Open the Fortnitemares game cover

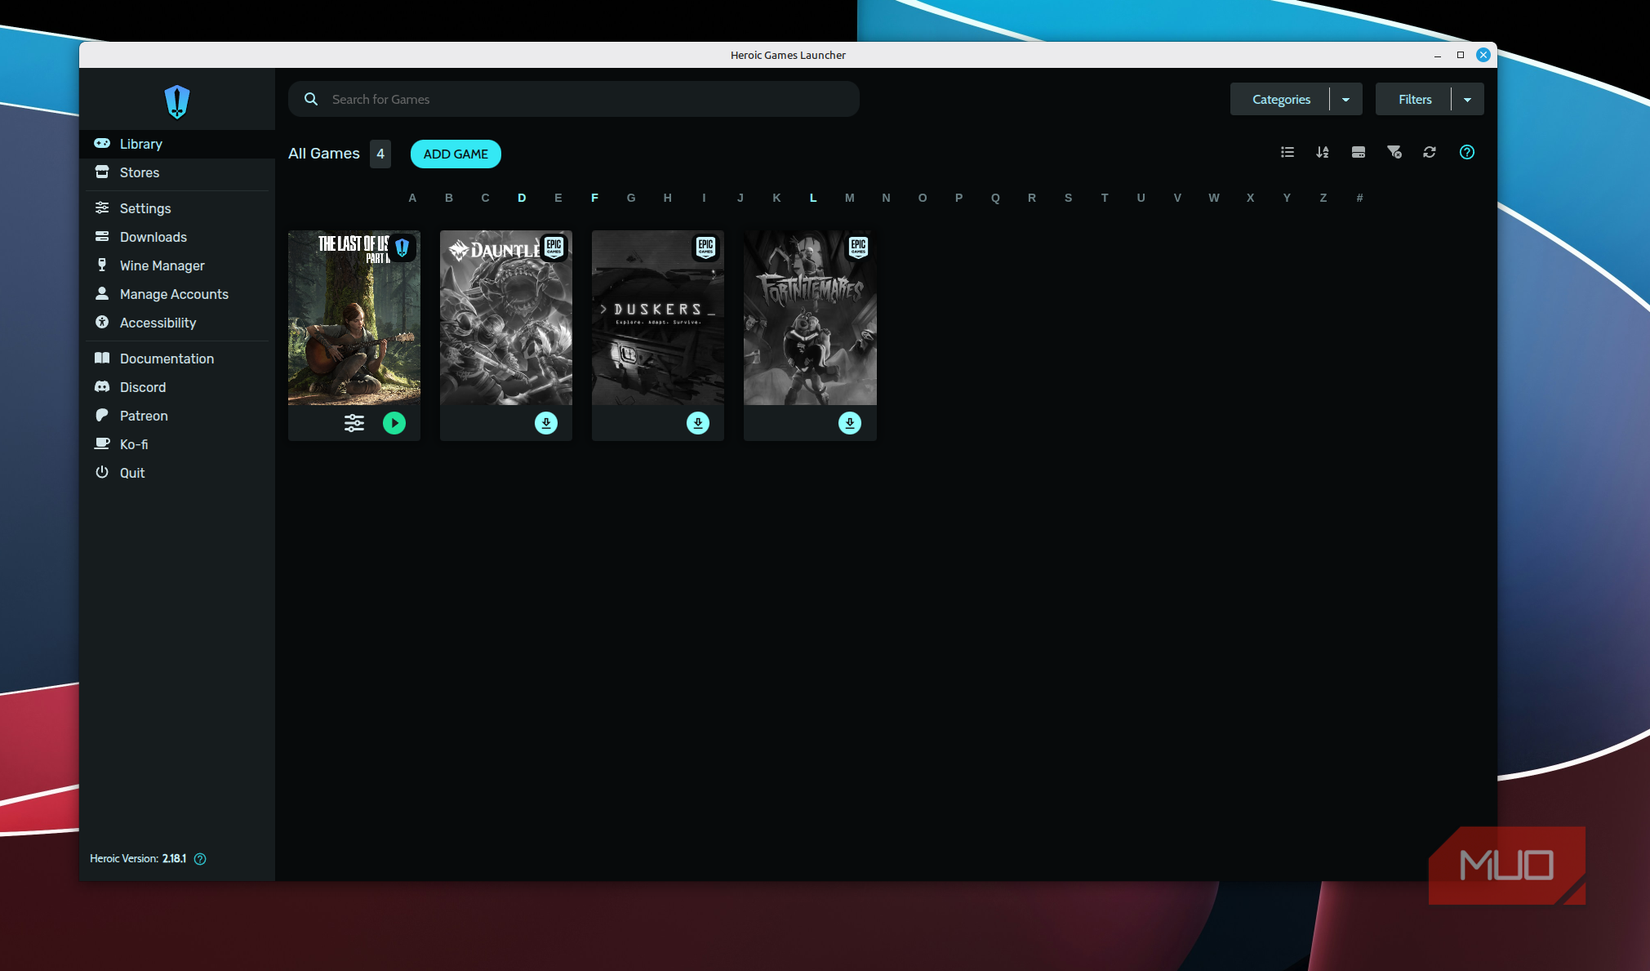(810, 318)
